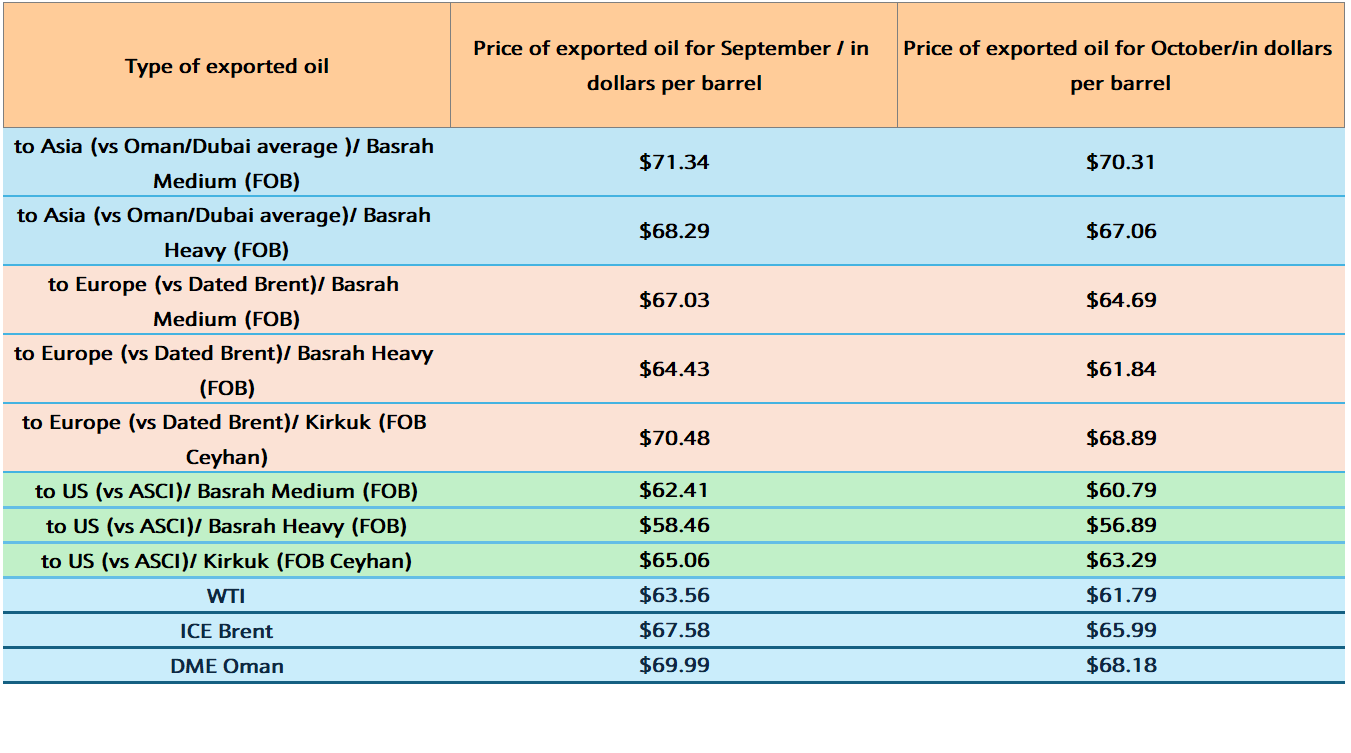Click the US Basrah Medium (FOB) row label
Screen dimensions: 1351x753
click(226, 491)
